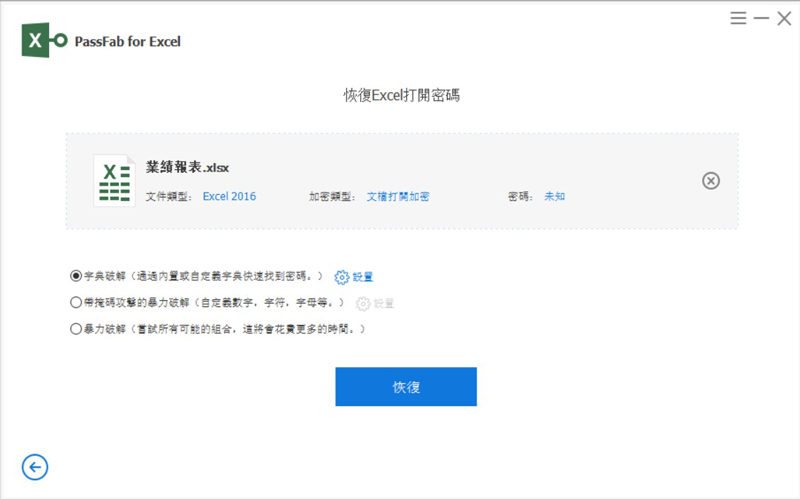Select the 字典破解 dictionary attack radio button
This screenshot has height=499, width=800.
tap(76, 276)
